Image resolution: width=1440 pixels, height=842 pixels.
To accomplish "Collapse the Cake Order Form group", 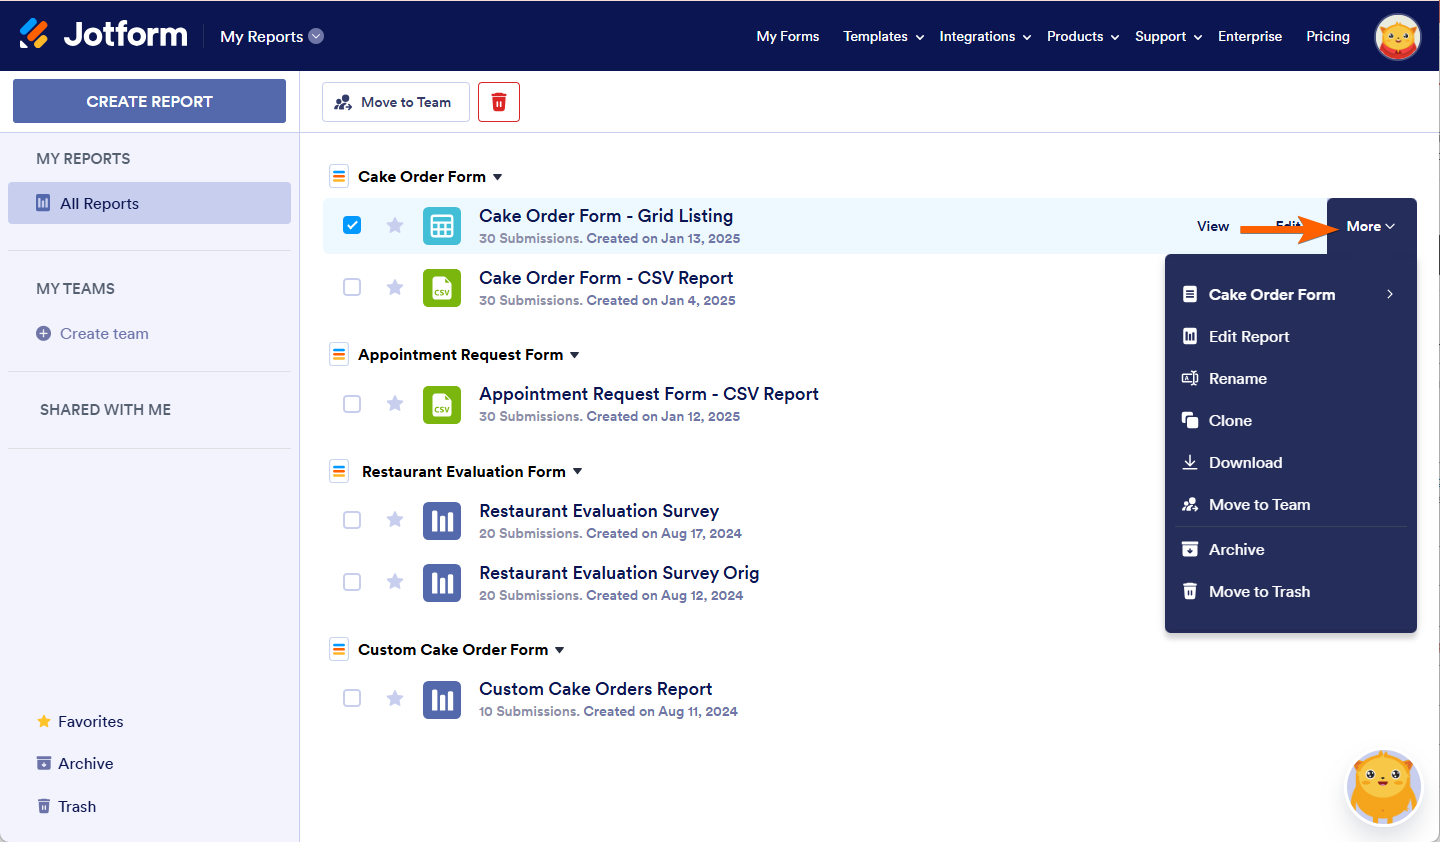I will coord(497,177).
